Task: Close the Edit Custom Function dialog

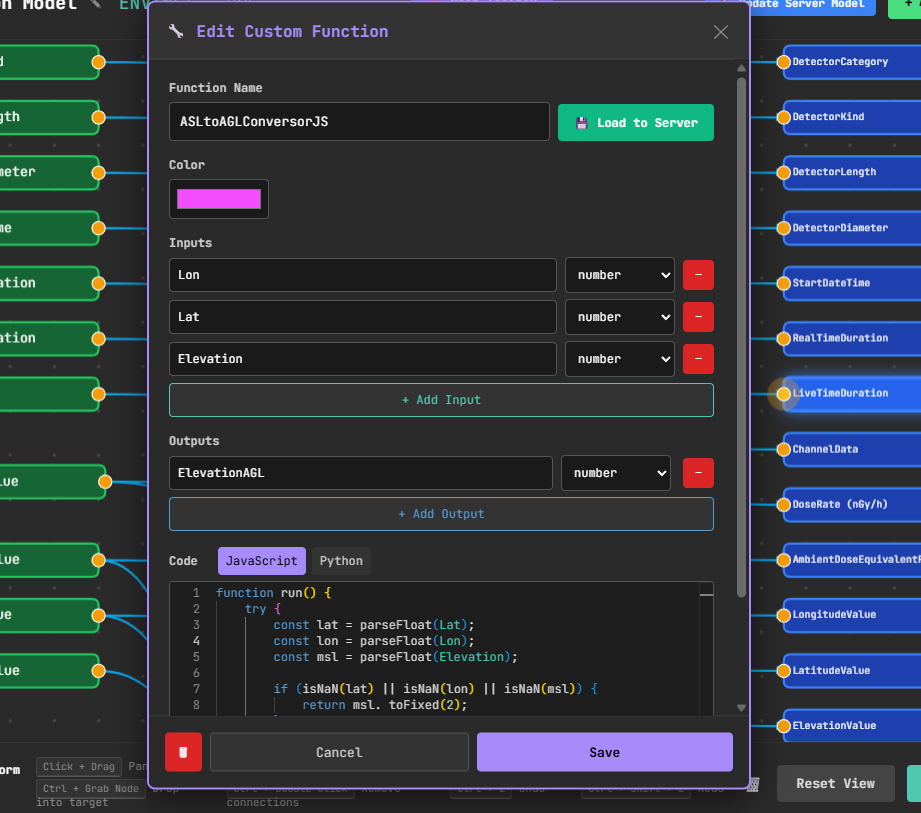Action: point(721,32)
